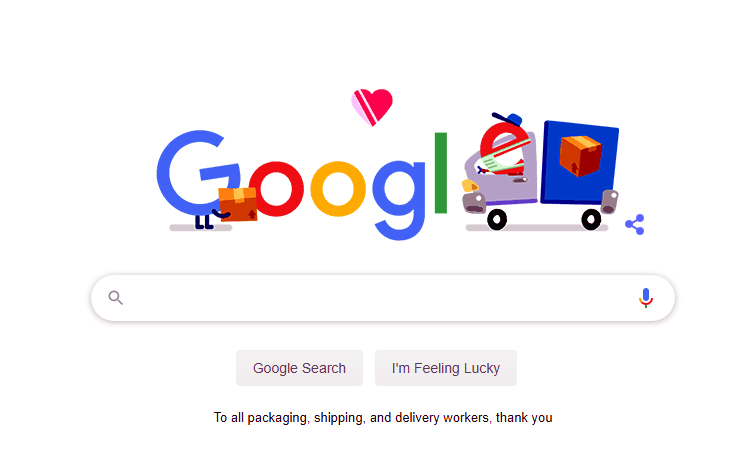Click the red letter e driving the truck

pyautogui.click(x=504, y=148)
